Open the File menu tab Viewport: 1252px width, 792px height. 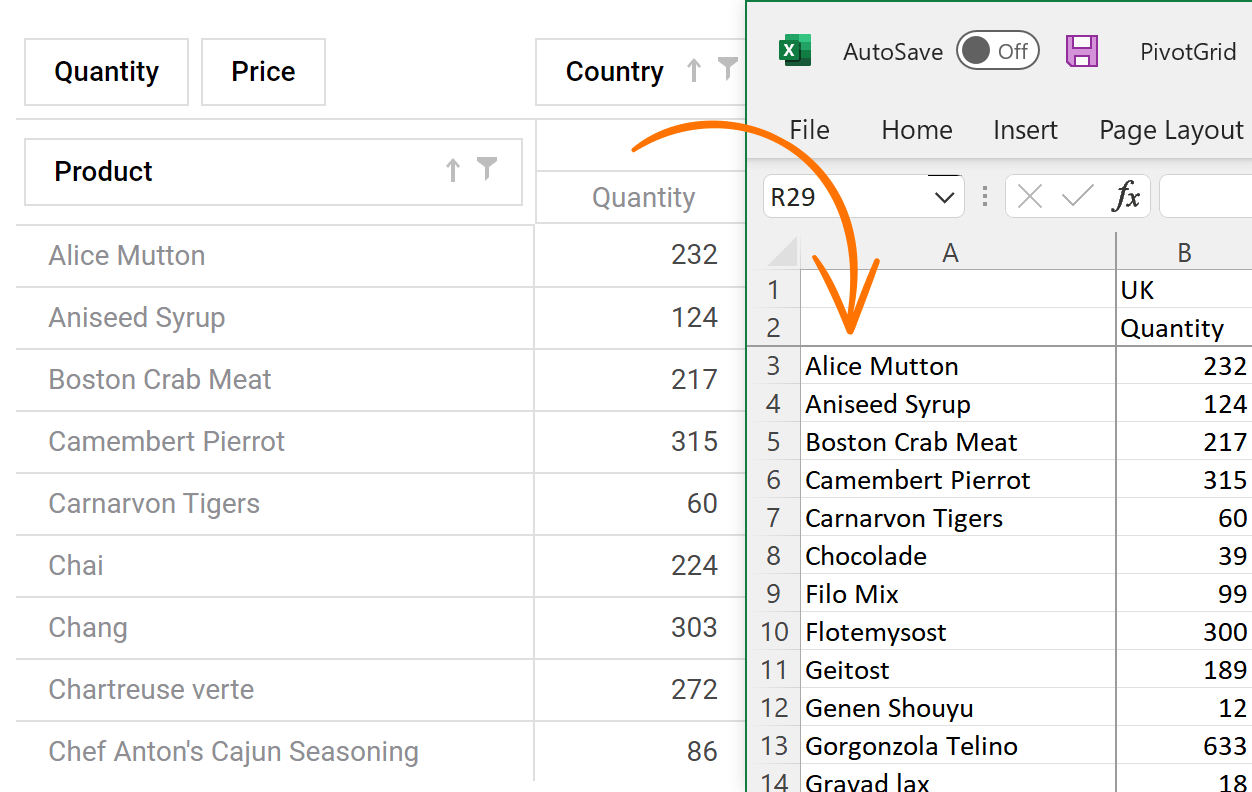[x=809, y=130]
